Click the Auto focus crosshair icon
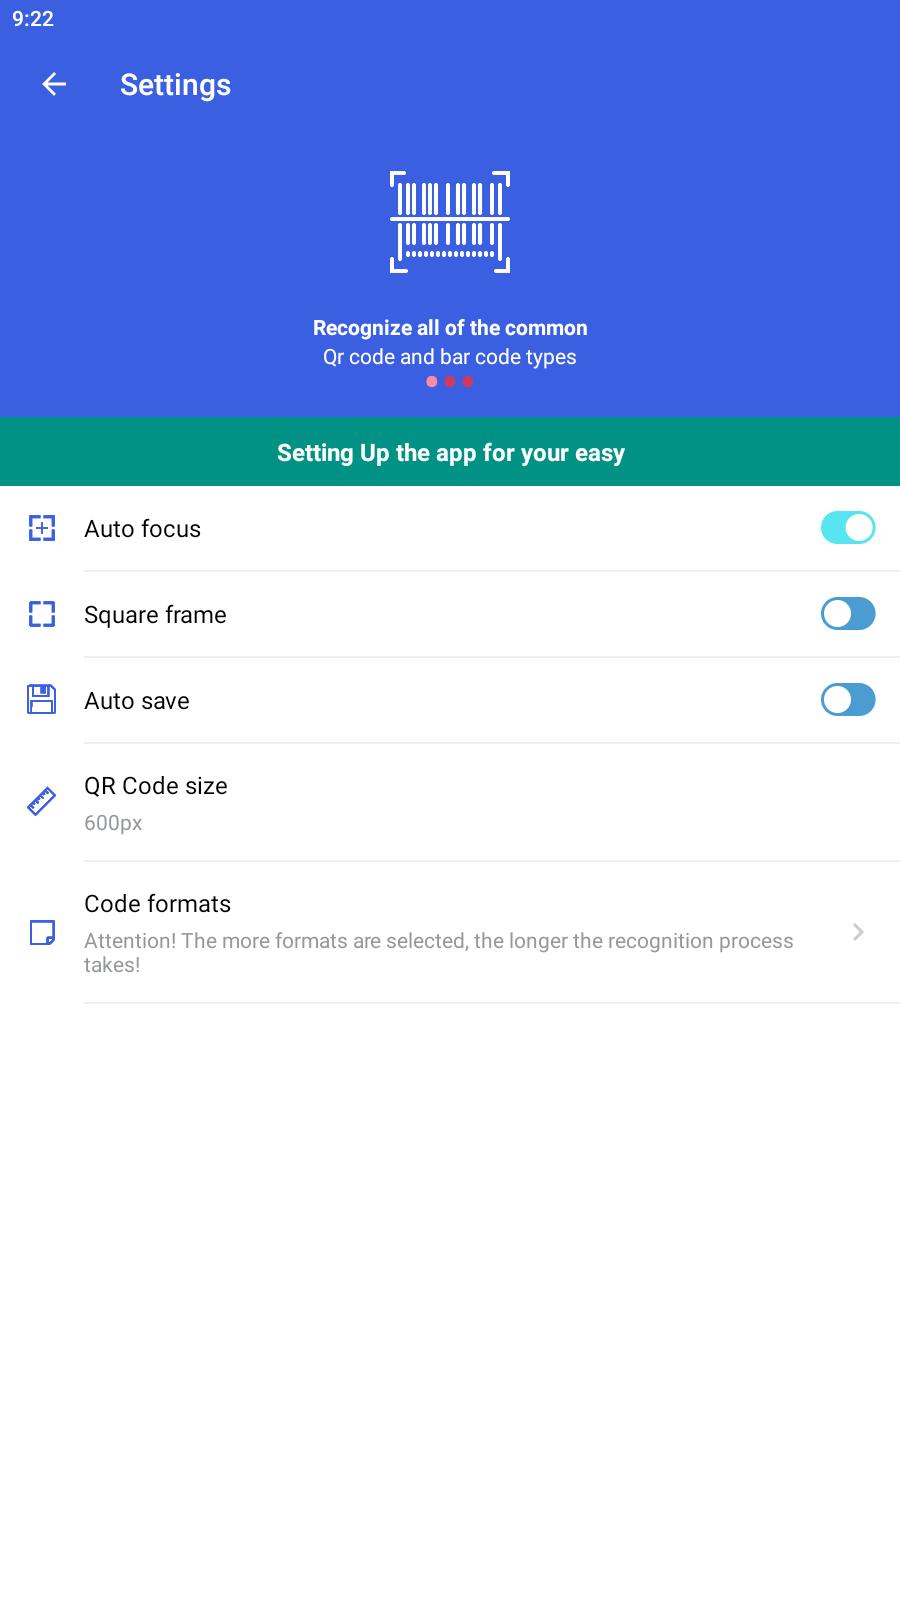 tap(42, 528)
